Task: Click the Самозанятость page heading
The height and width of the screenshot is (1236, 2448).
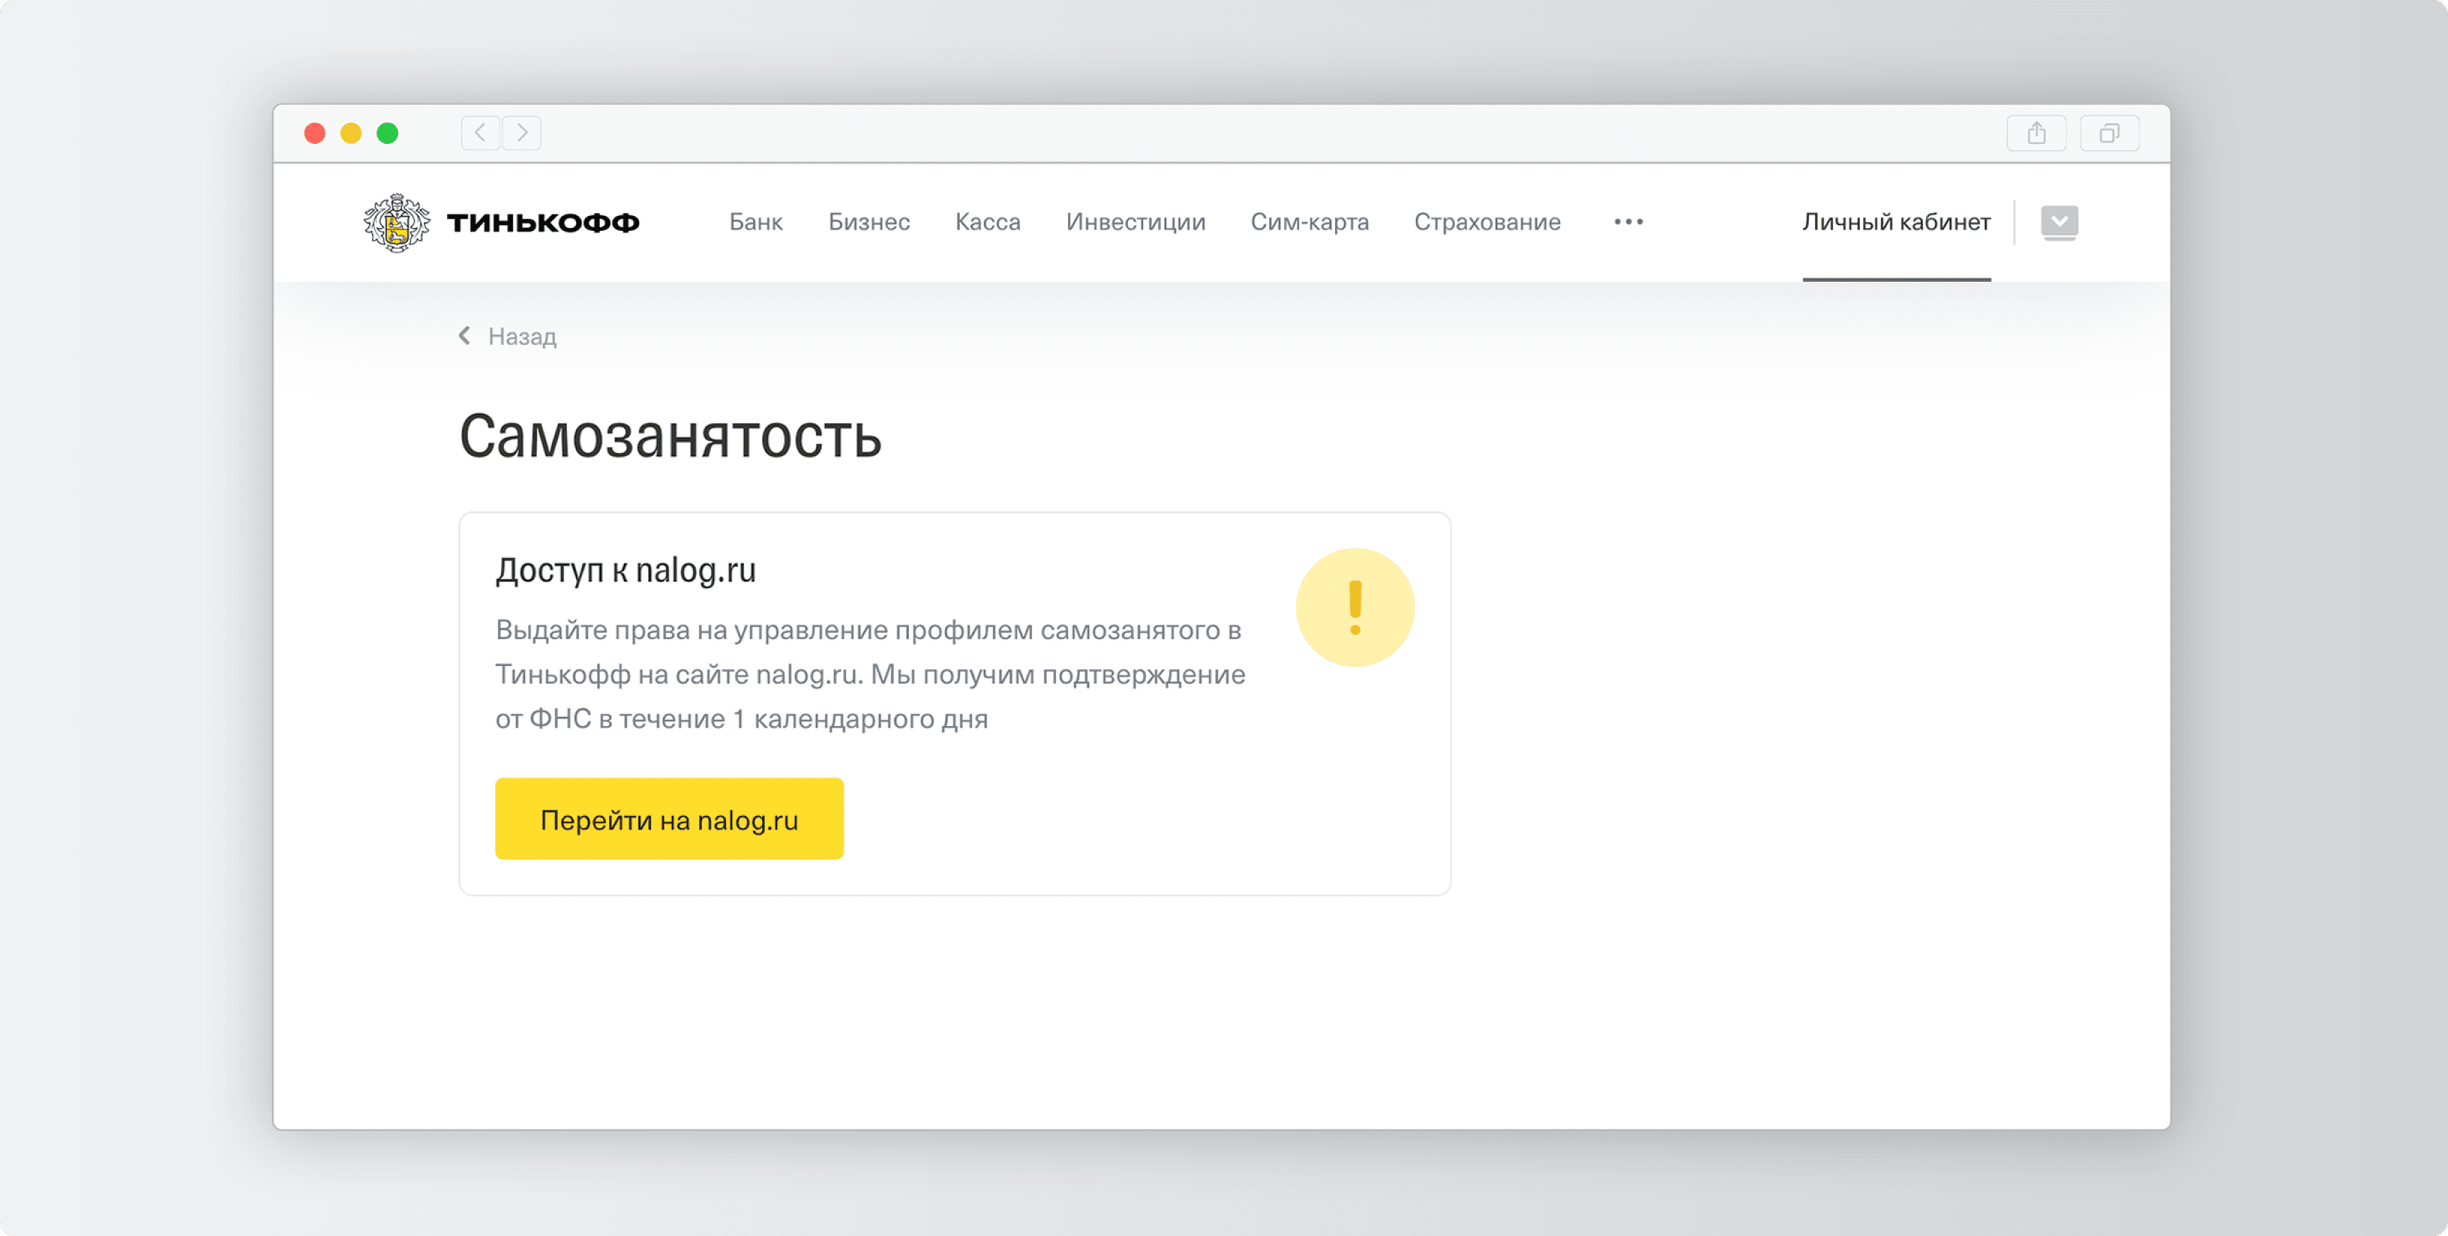Action: (x=670, y=436)
